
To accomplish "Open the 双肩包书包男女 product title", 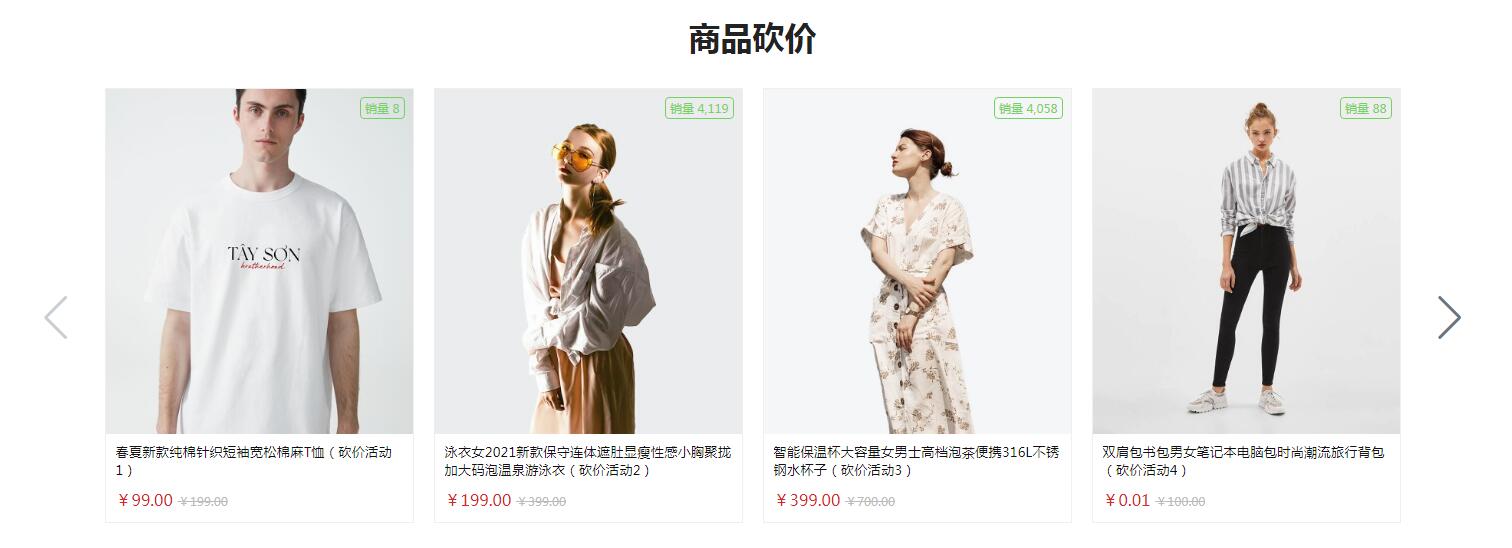I will coord(1244,461).
